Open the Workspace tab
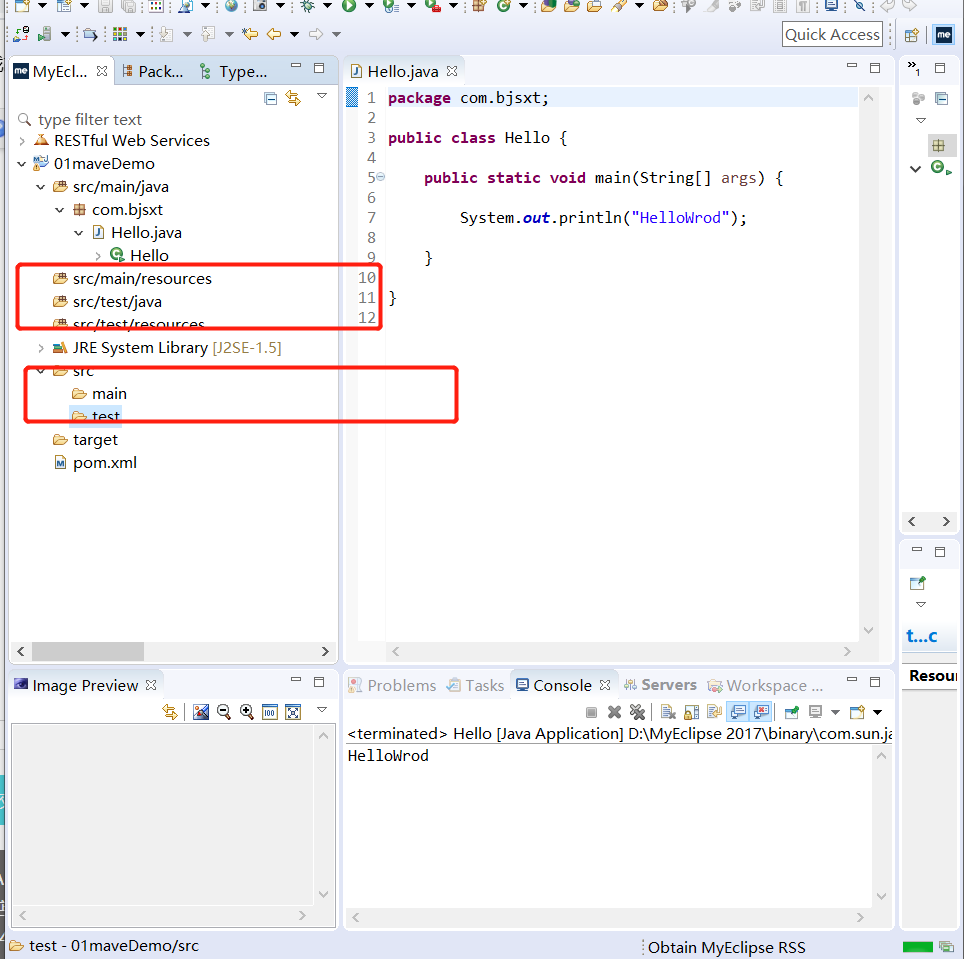Image resolution: width=964 pixels, height=959 pixels. 765,685
